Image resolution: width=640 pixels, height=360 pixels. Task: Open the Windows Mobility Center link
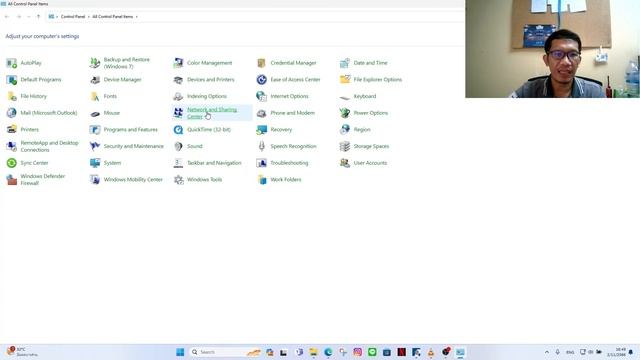tap(133, 180)
